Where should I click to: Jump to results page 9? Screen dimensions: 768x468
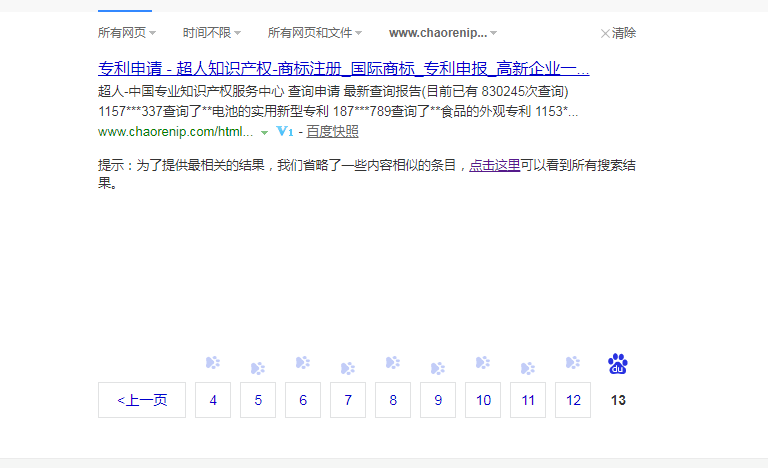click(x=438, y=400)
